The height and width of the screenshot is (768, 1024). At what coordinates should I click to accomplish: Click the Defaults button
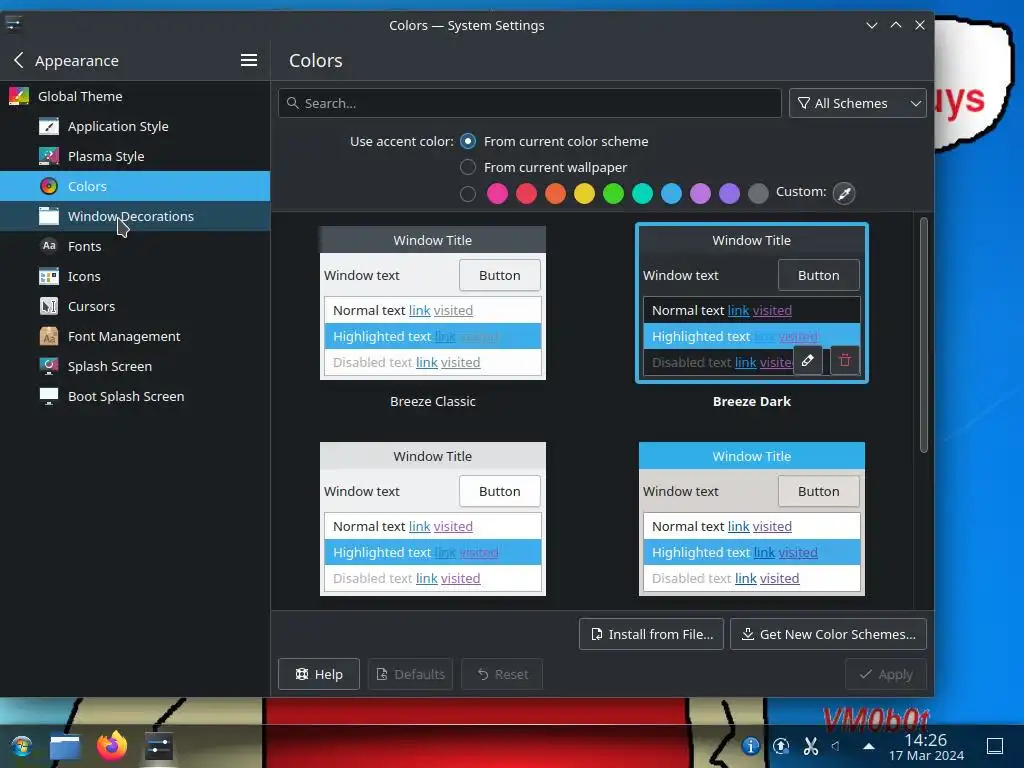(x=411, y=674)
